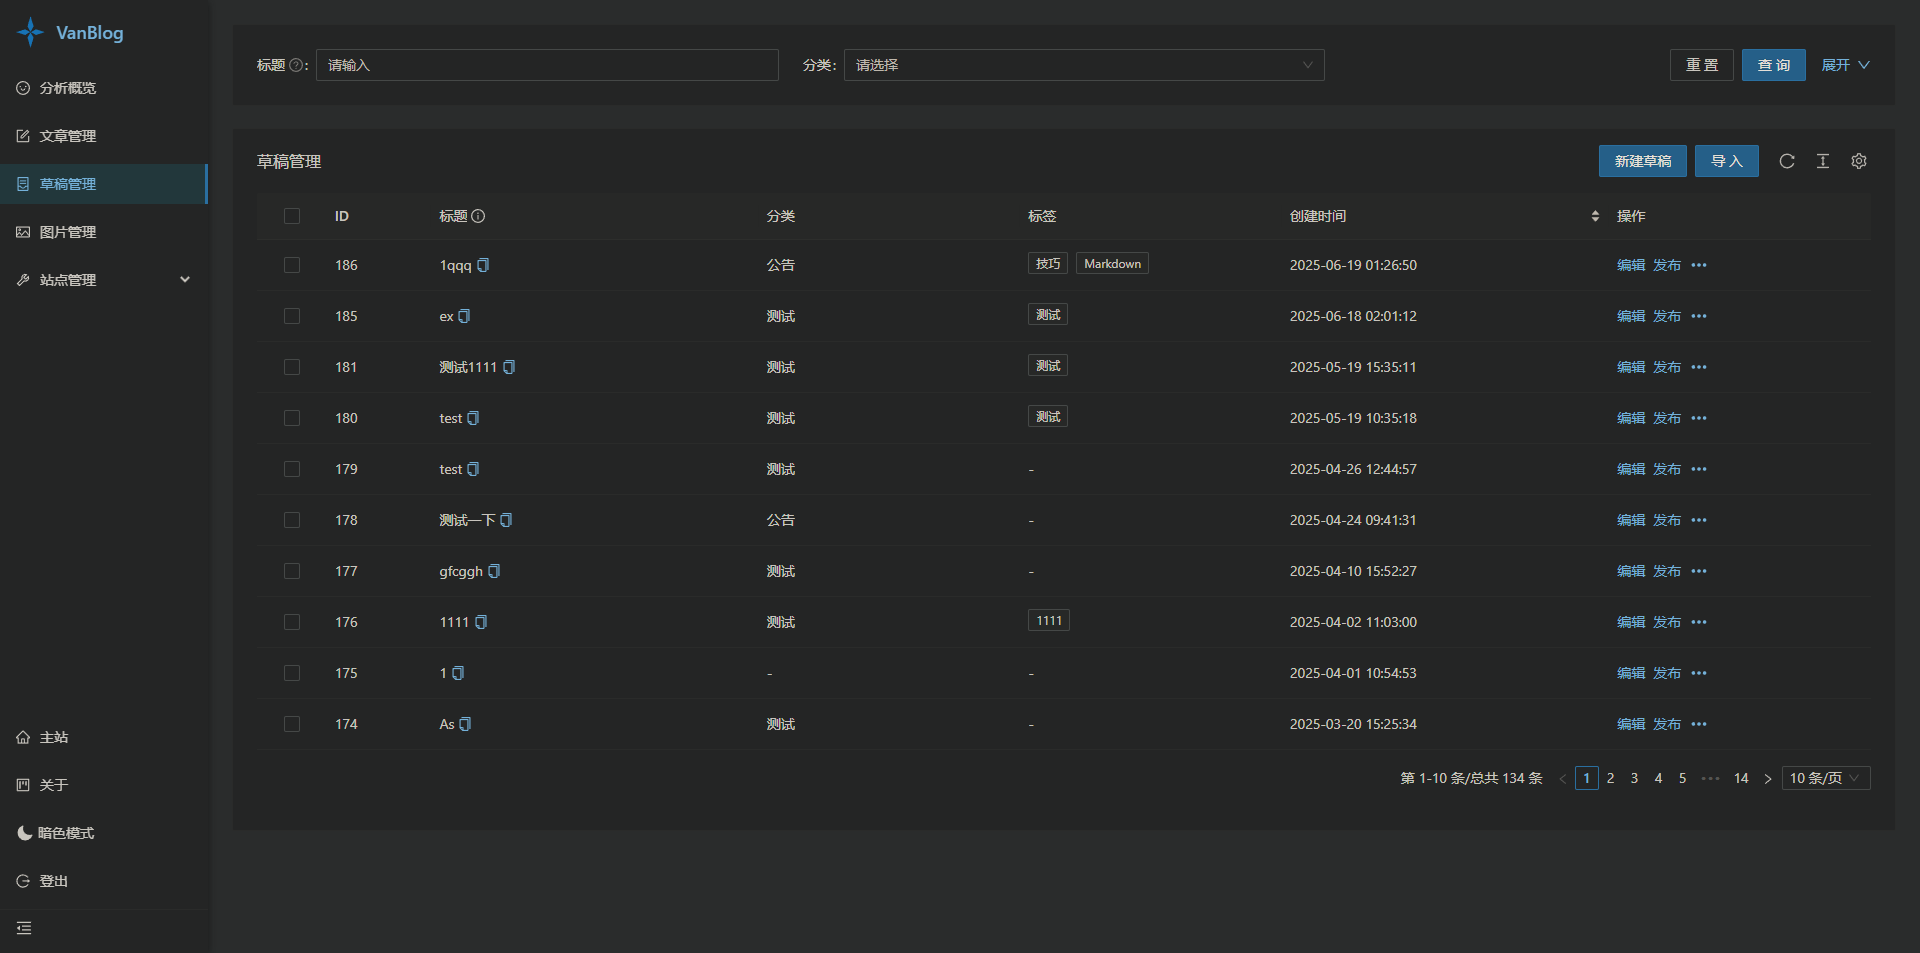Click 发布 link for draft 181
This screenshot has height=953, width=1920.
click(x=1666, y=367)
